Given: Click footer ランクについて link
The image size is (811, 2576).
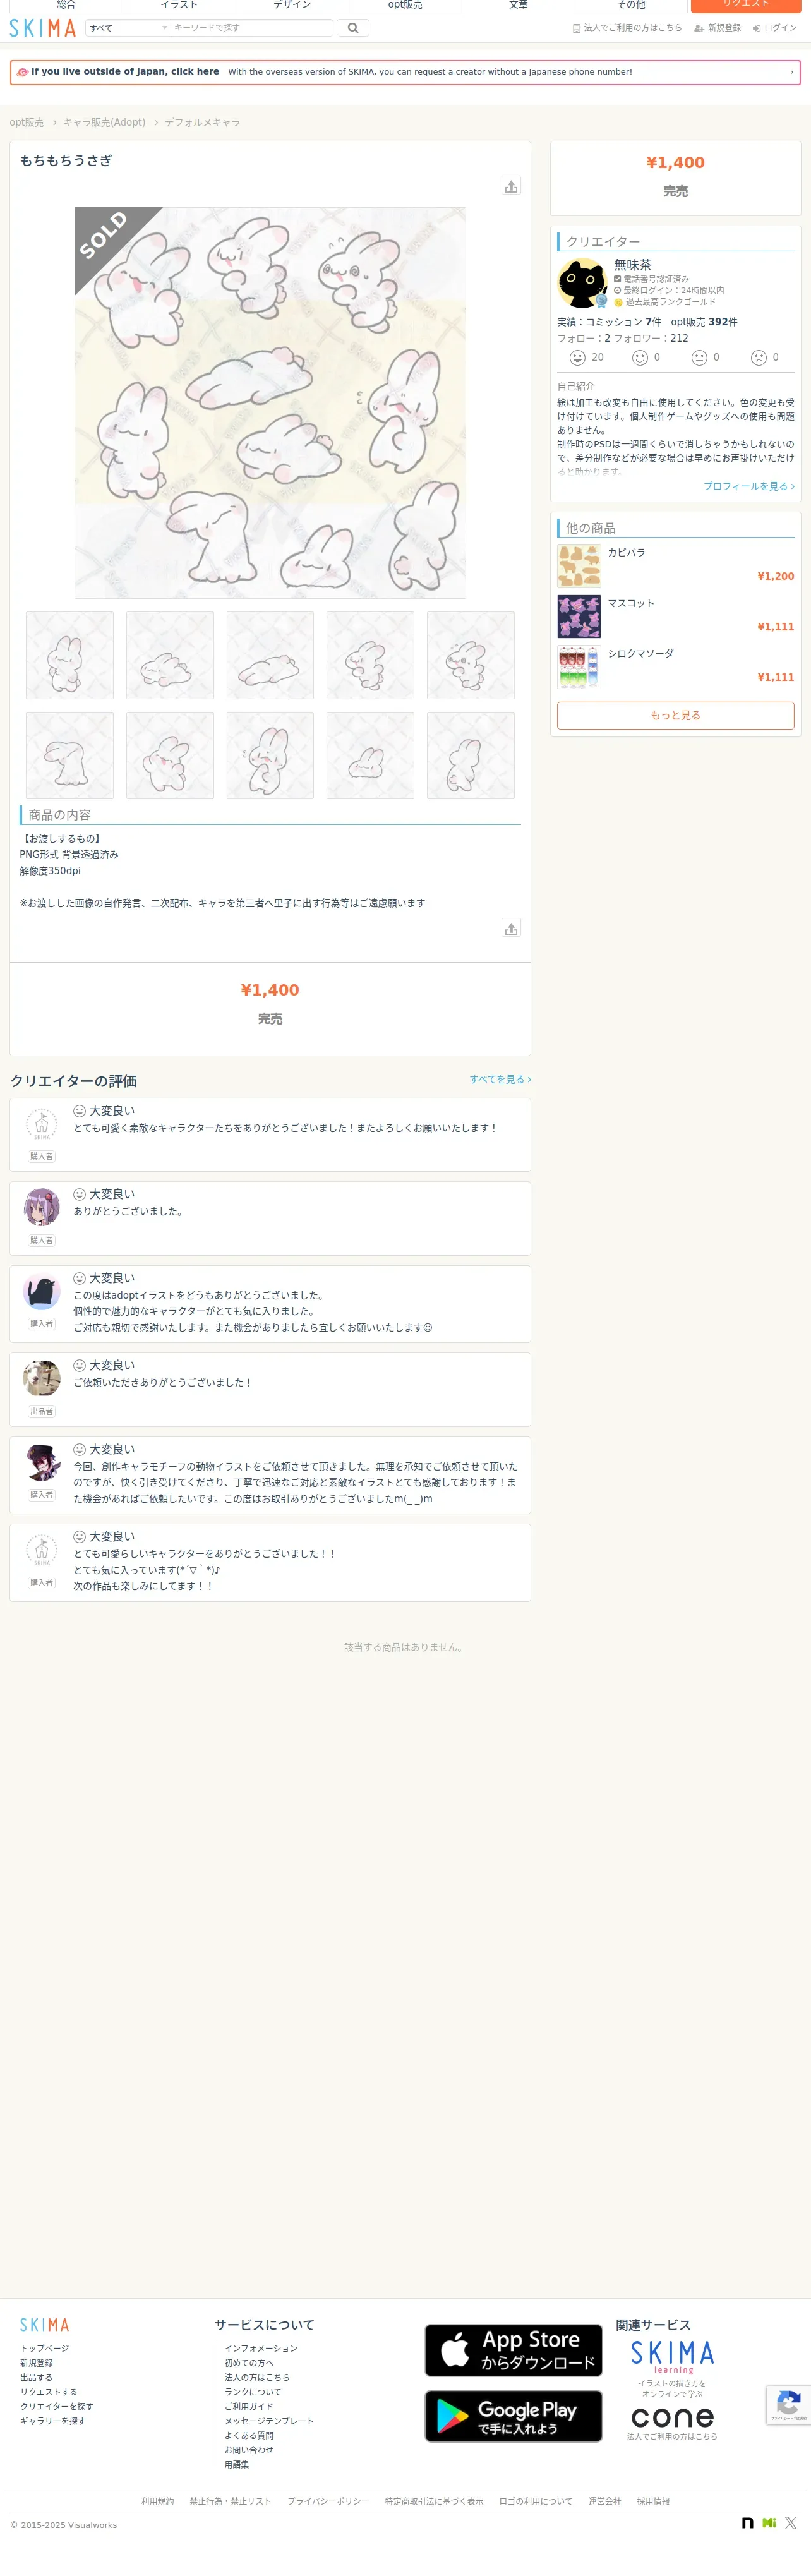Looking at the screenshot, I should click(253, 2392).
